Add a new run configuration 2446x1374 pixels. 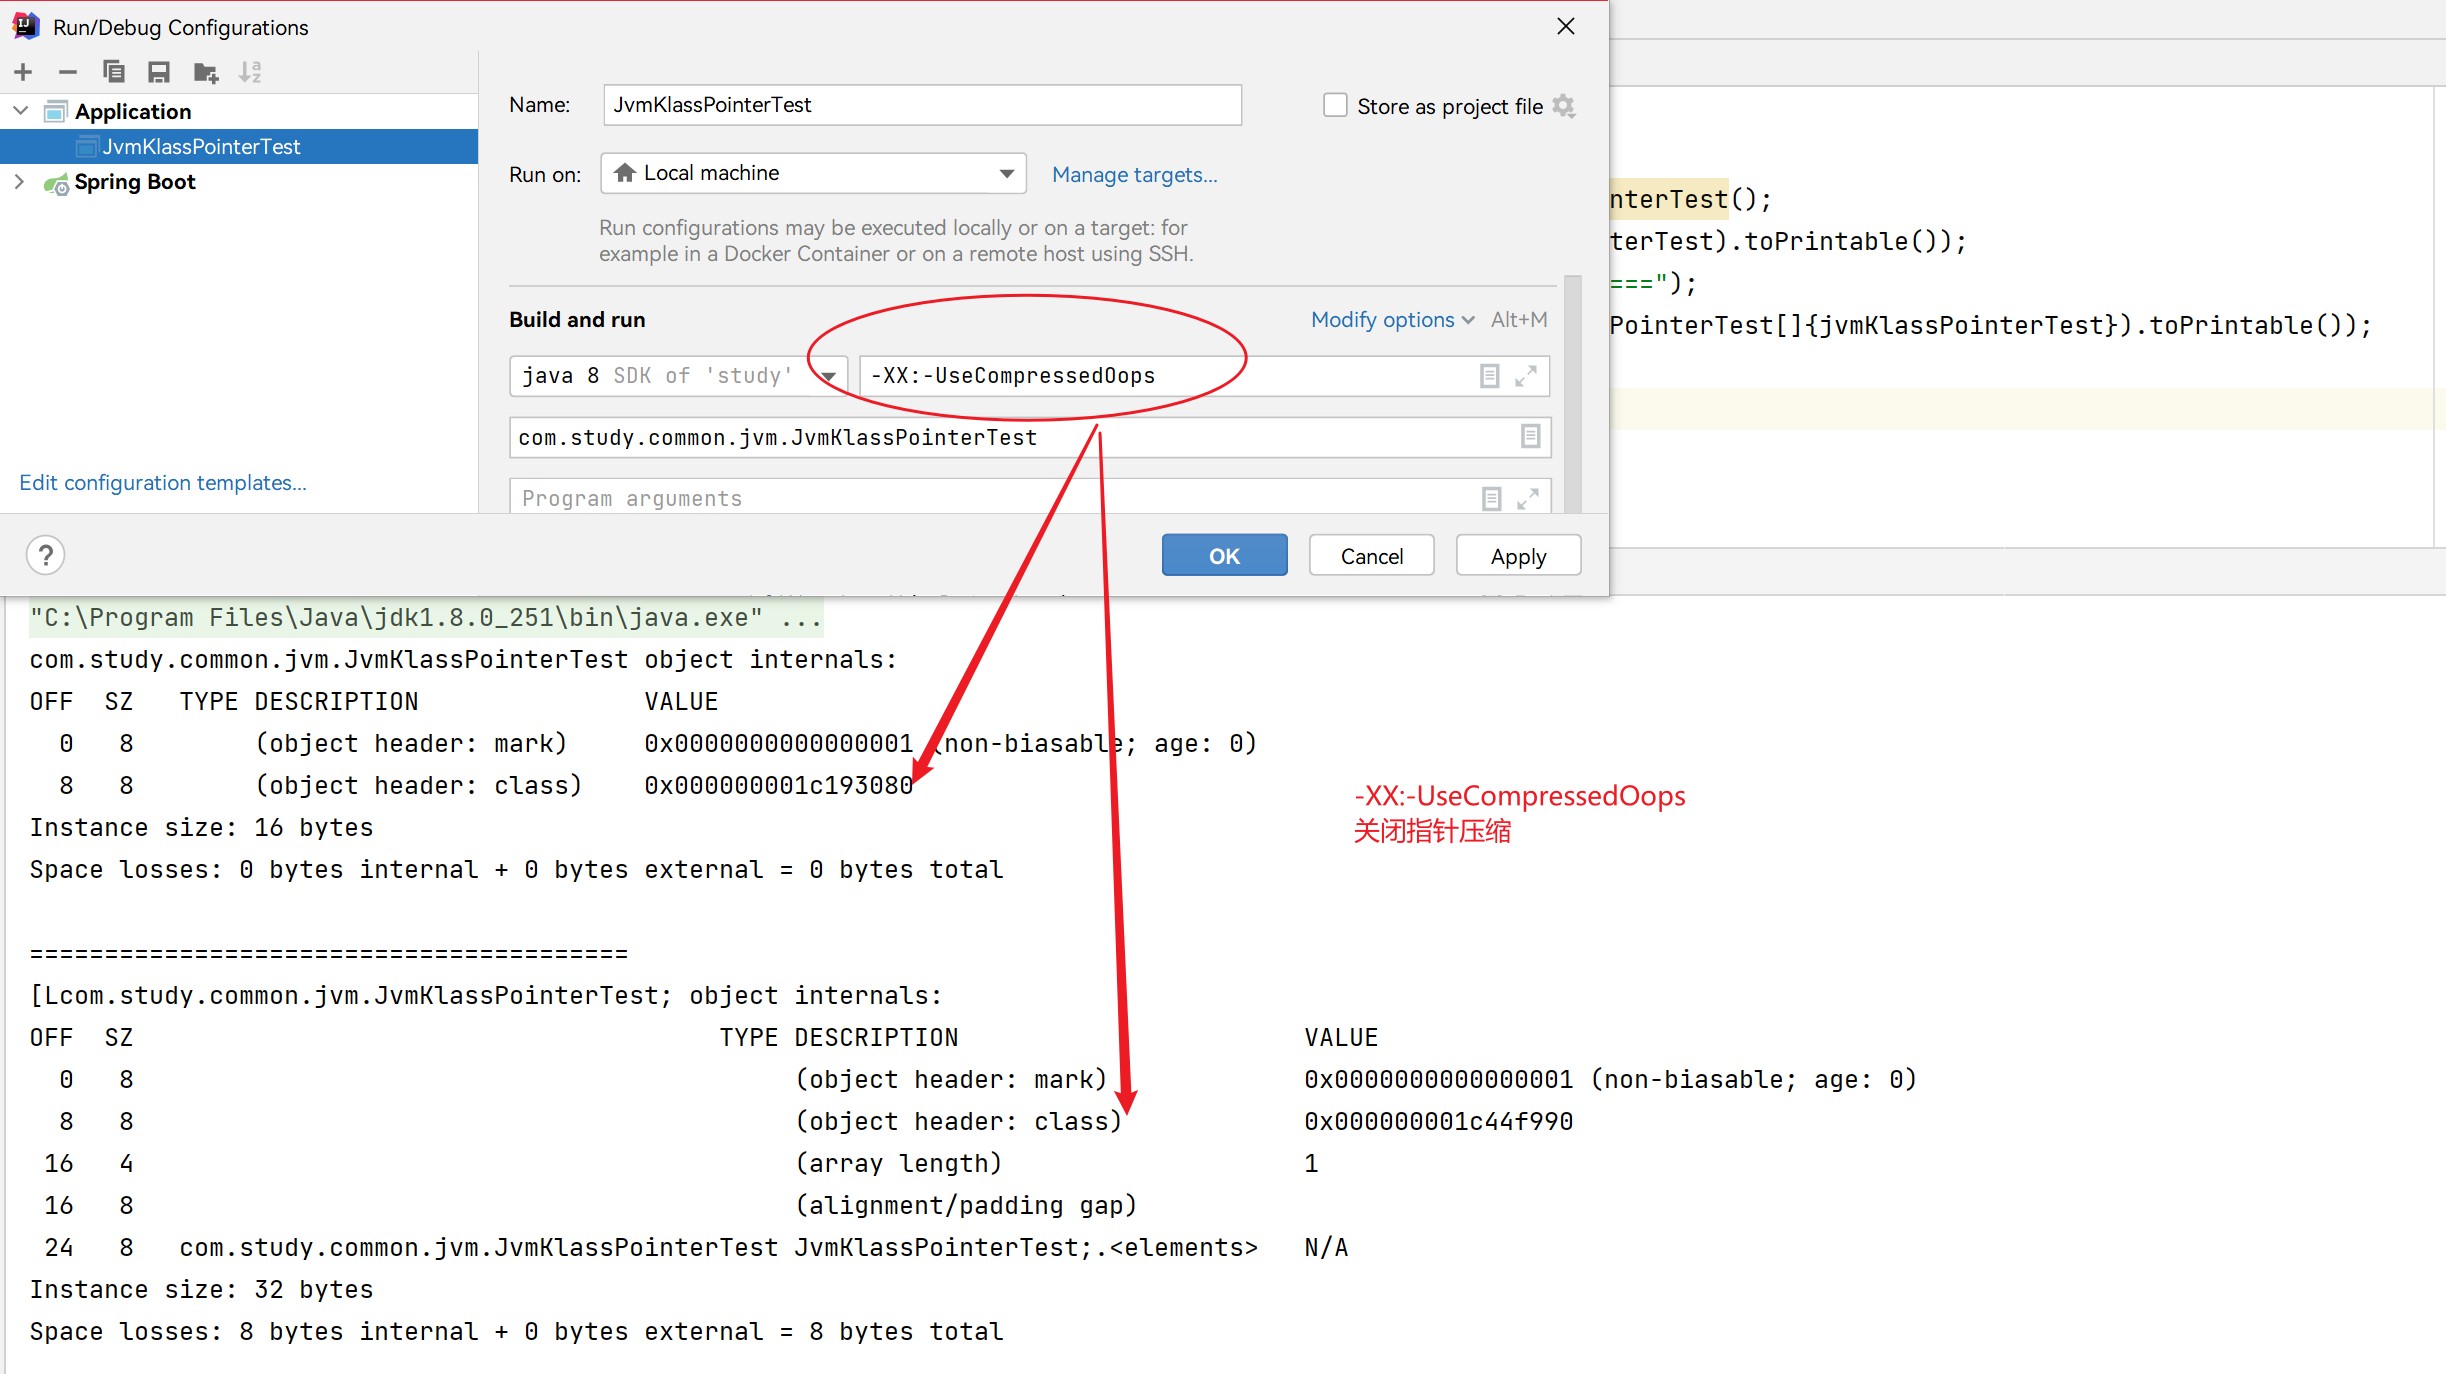tap(24, 72)
